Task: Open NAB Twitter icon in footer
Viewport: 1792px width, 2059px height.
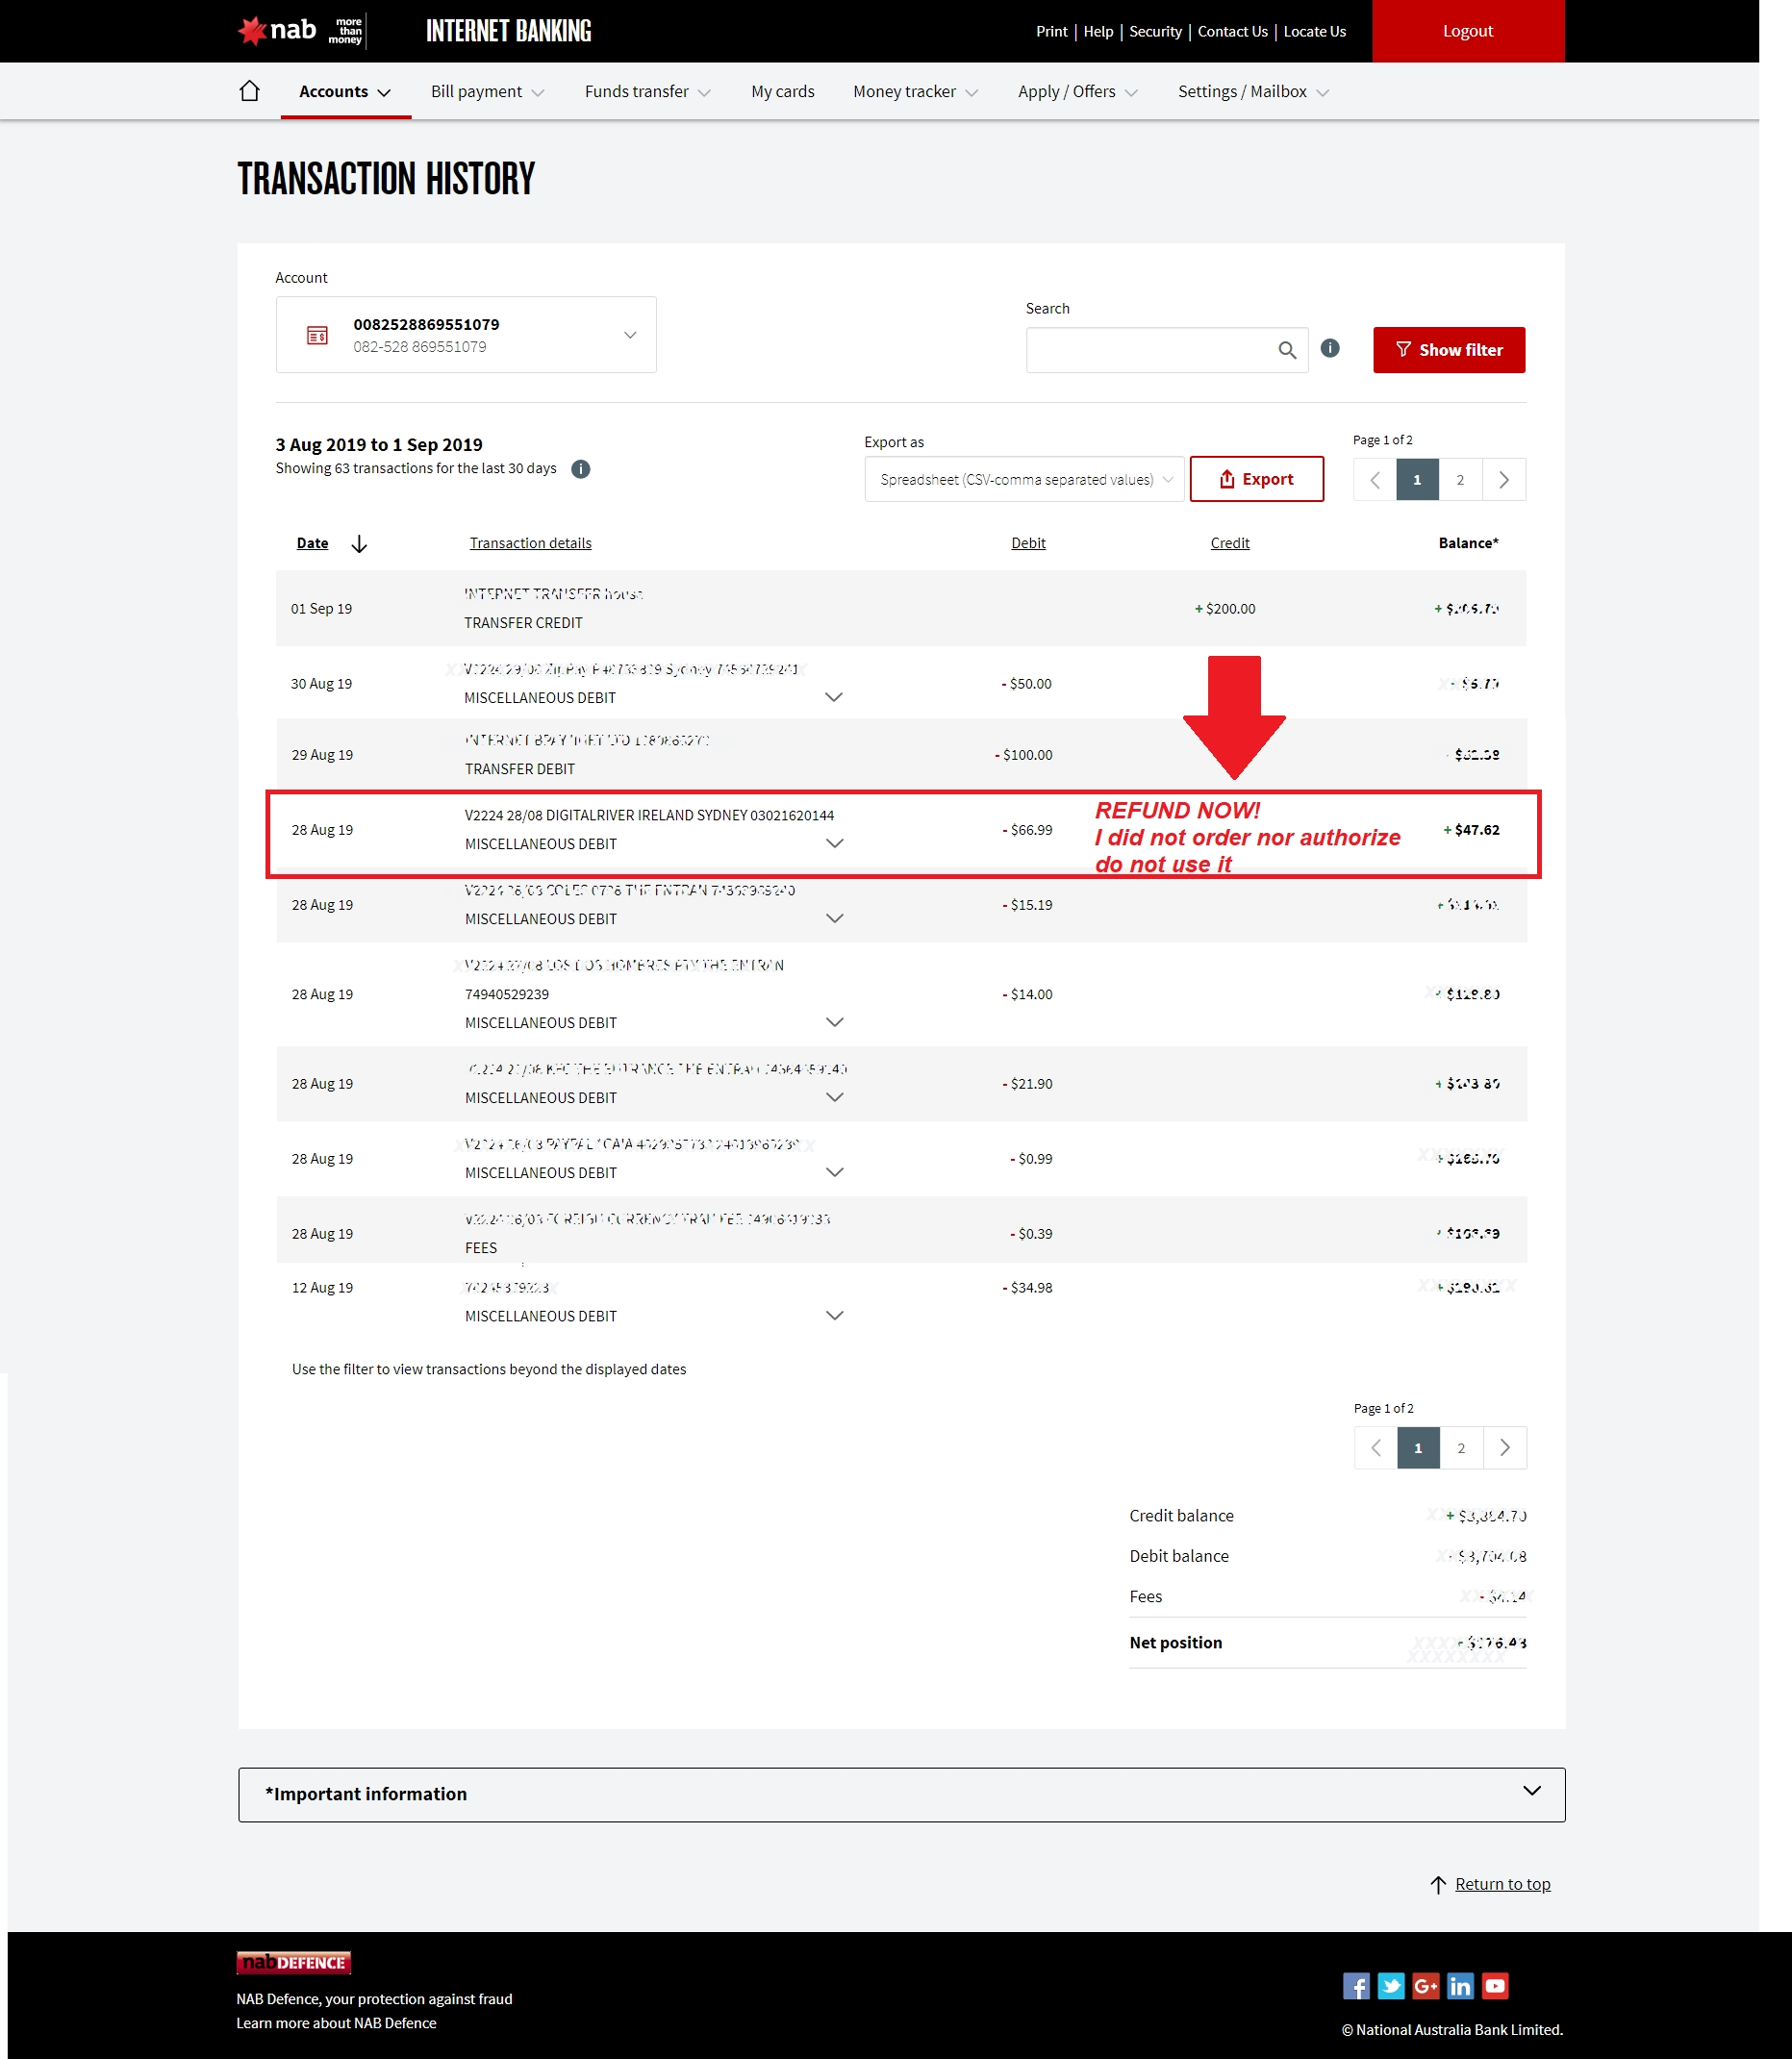Action: click(1391, 1986)
